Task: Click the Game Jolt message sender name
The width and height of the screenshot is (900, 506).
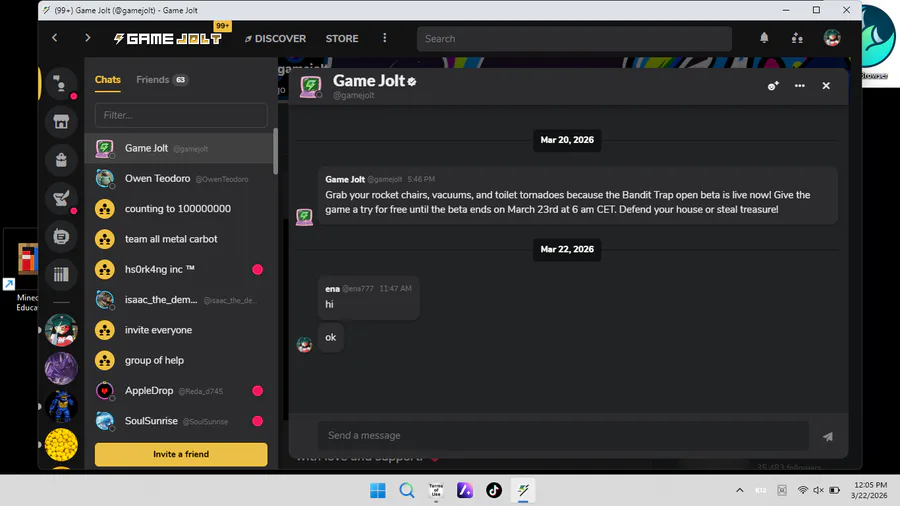Action: point(345,179)
